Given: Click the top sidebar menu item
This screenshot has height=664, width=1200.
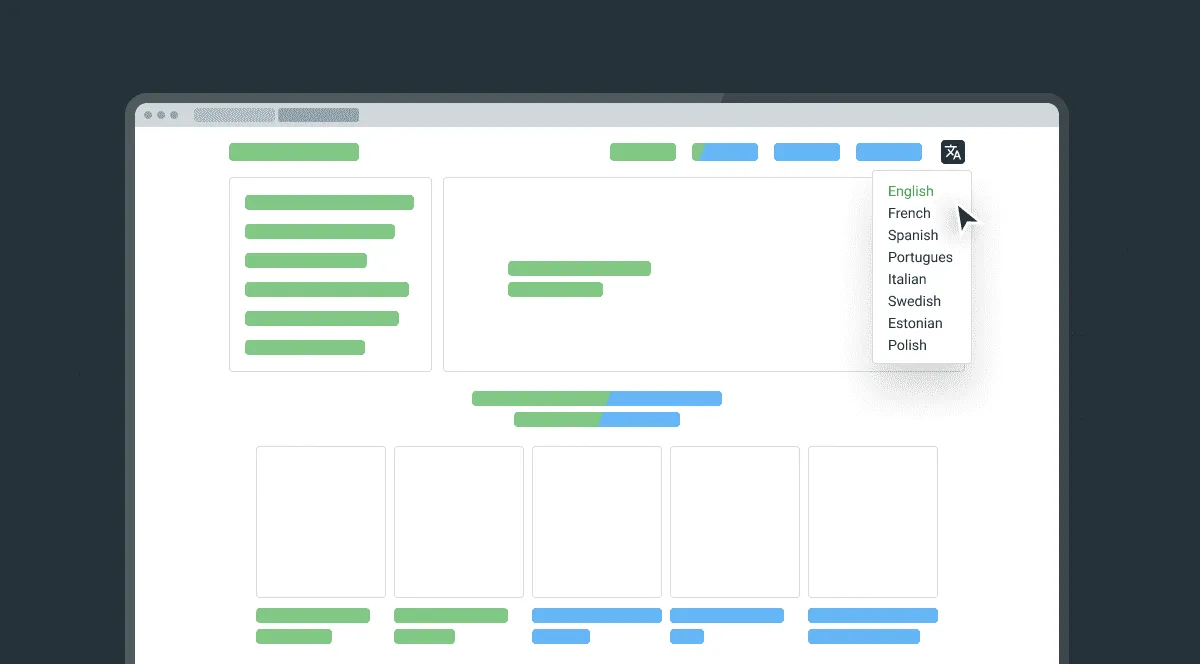Looking at the screenshot, I should pyautogui.click(x=329, y=203).
